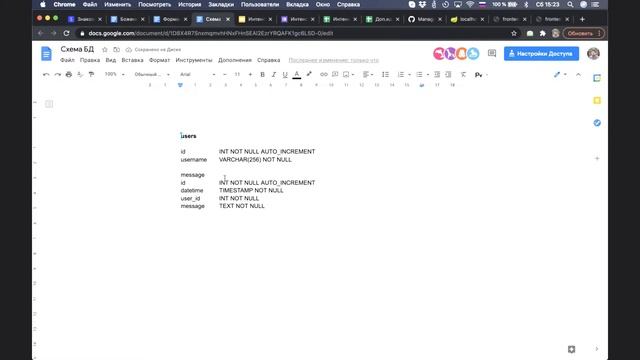Open the paragraph style dropdown

coord(152,74)
